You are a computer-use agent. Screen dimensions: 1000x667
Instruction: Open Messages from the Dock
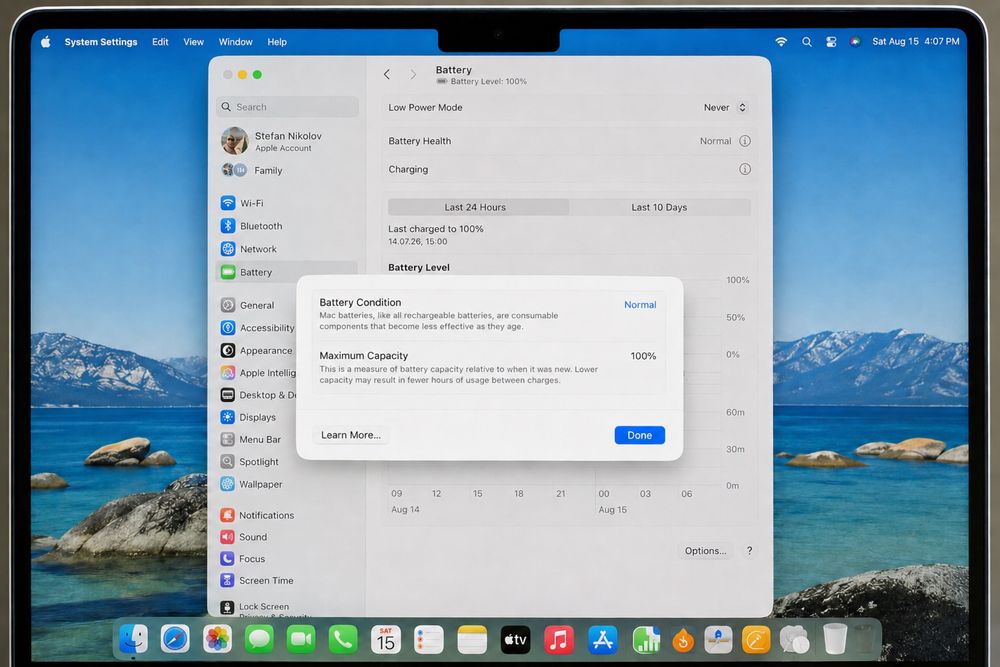coord(260,638)
